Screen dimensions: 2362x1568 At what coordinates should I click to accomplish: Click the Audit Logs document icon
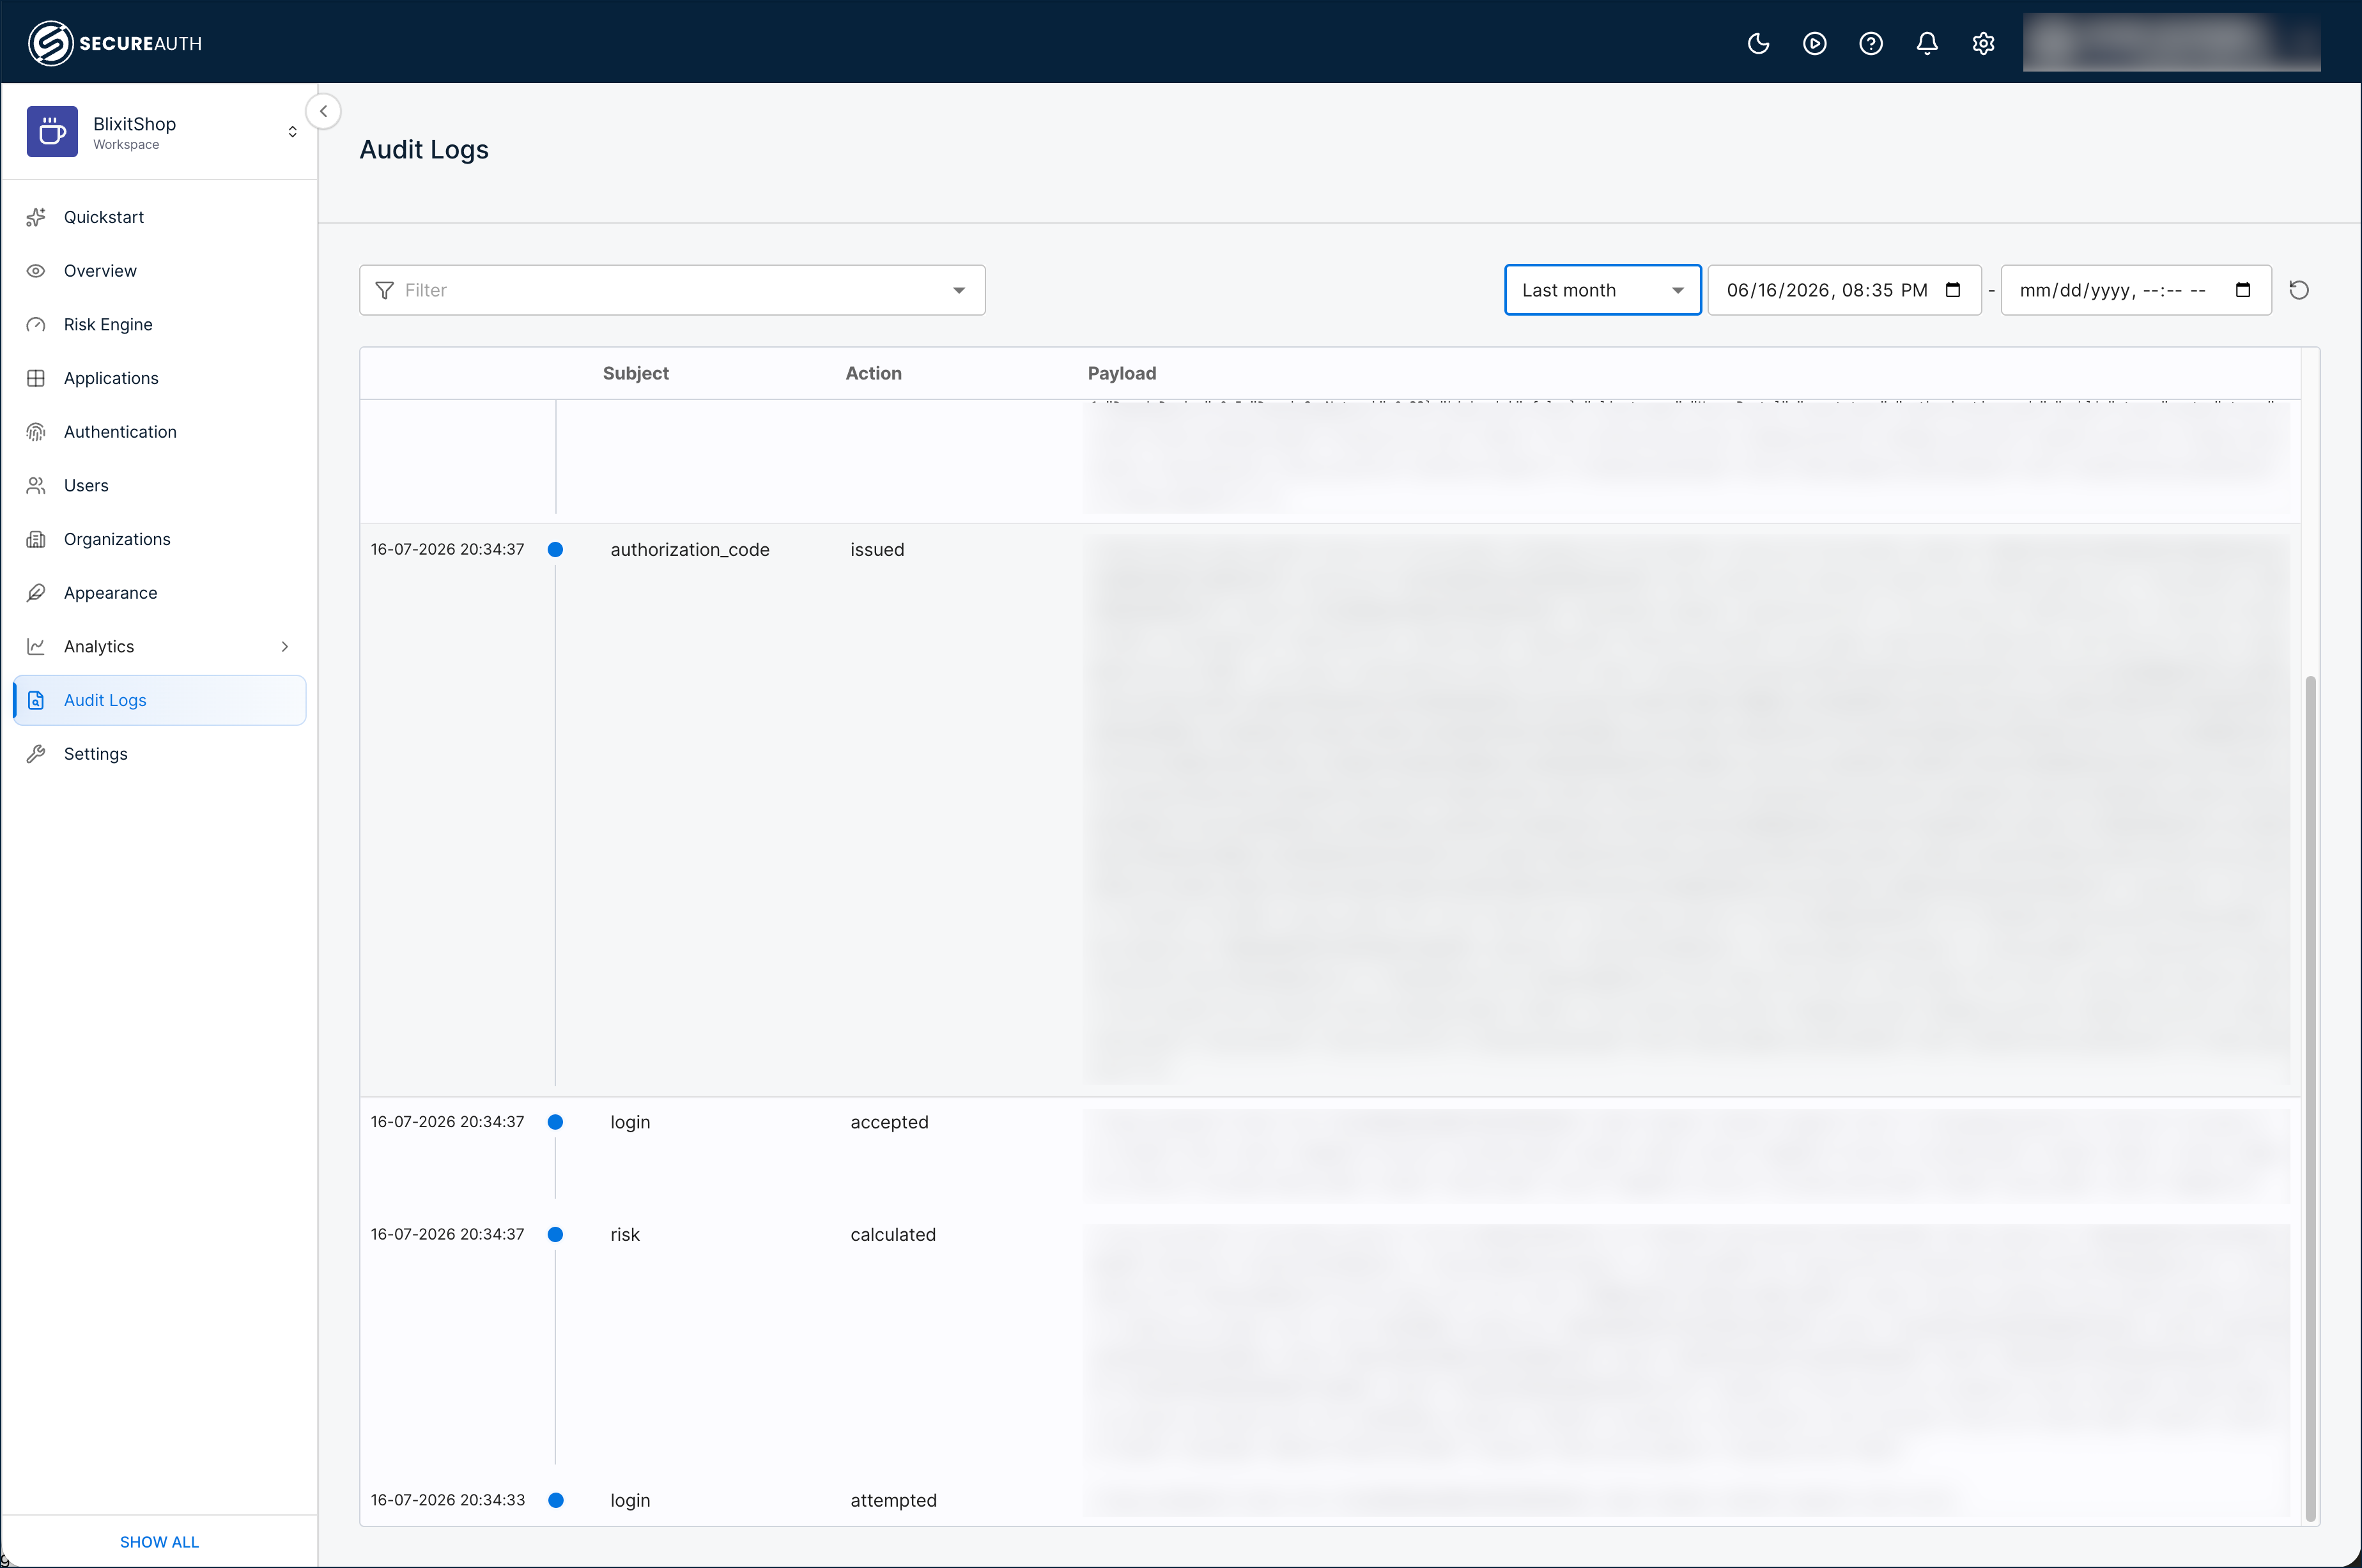coord(36,700)
